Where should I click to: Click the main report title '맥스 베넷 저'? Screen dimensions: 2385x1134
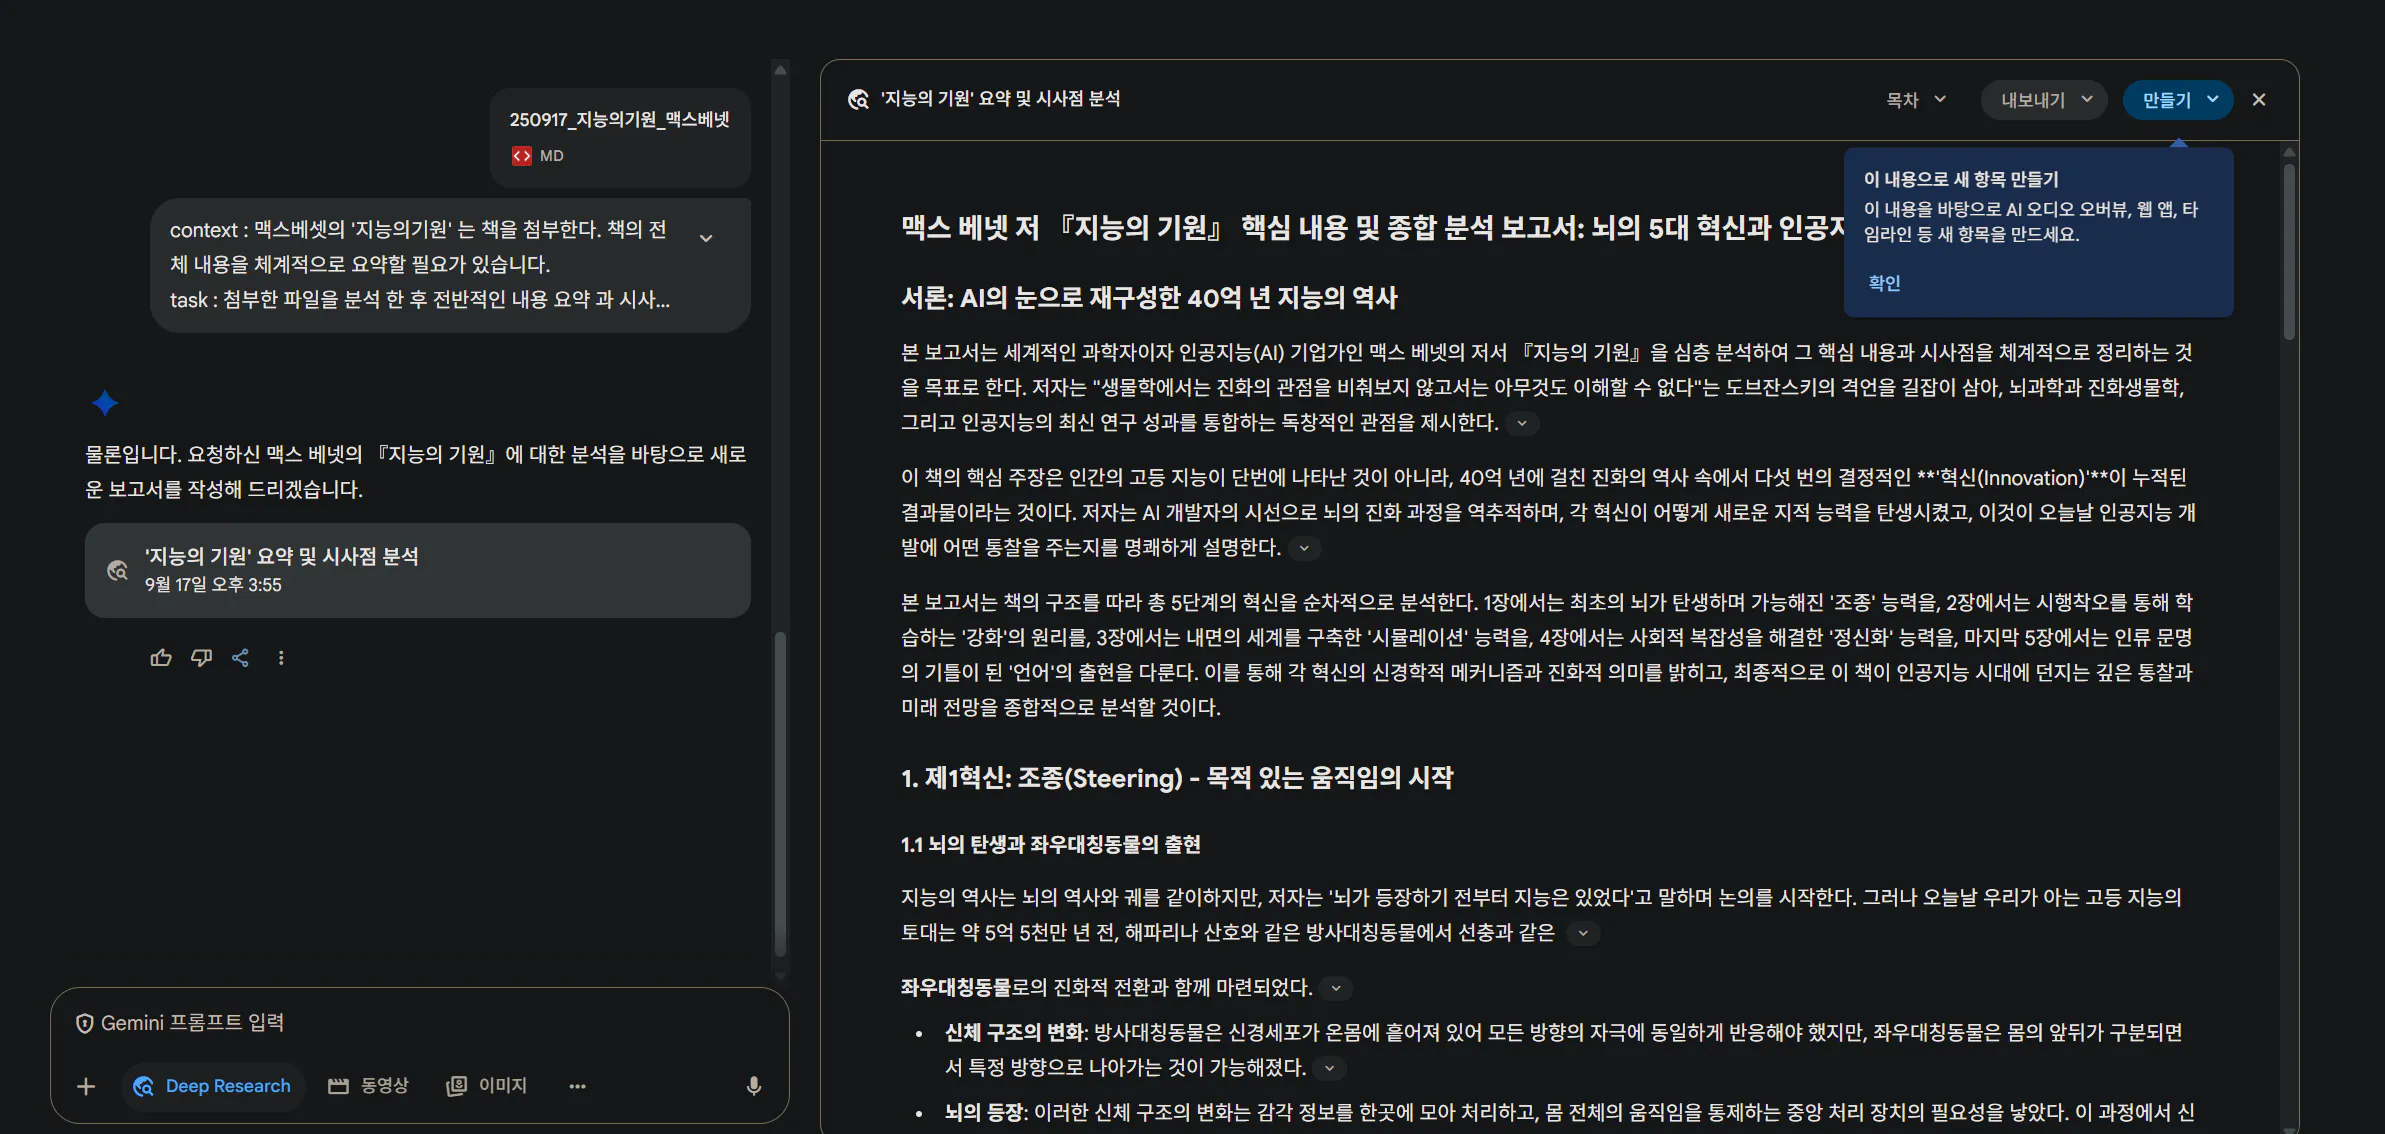[1372, 228]
